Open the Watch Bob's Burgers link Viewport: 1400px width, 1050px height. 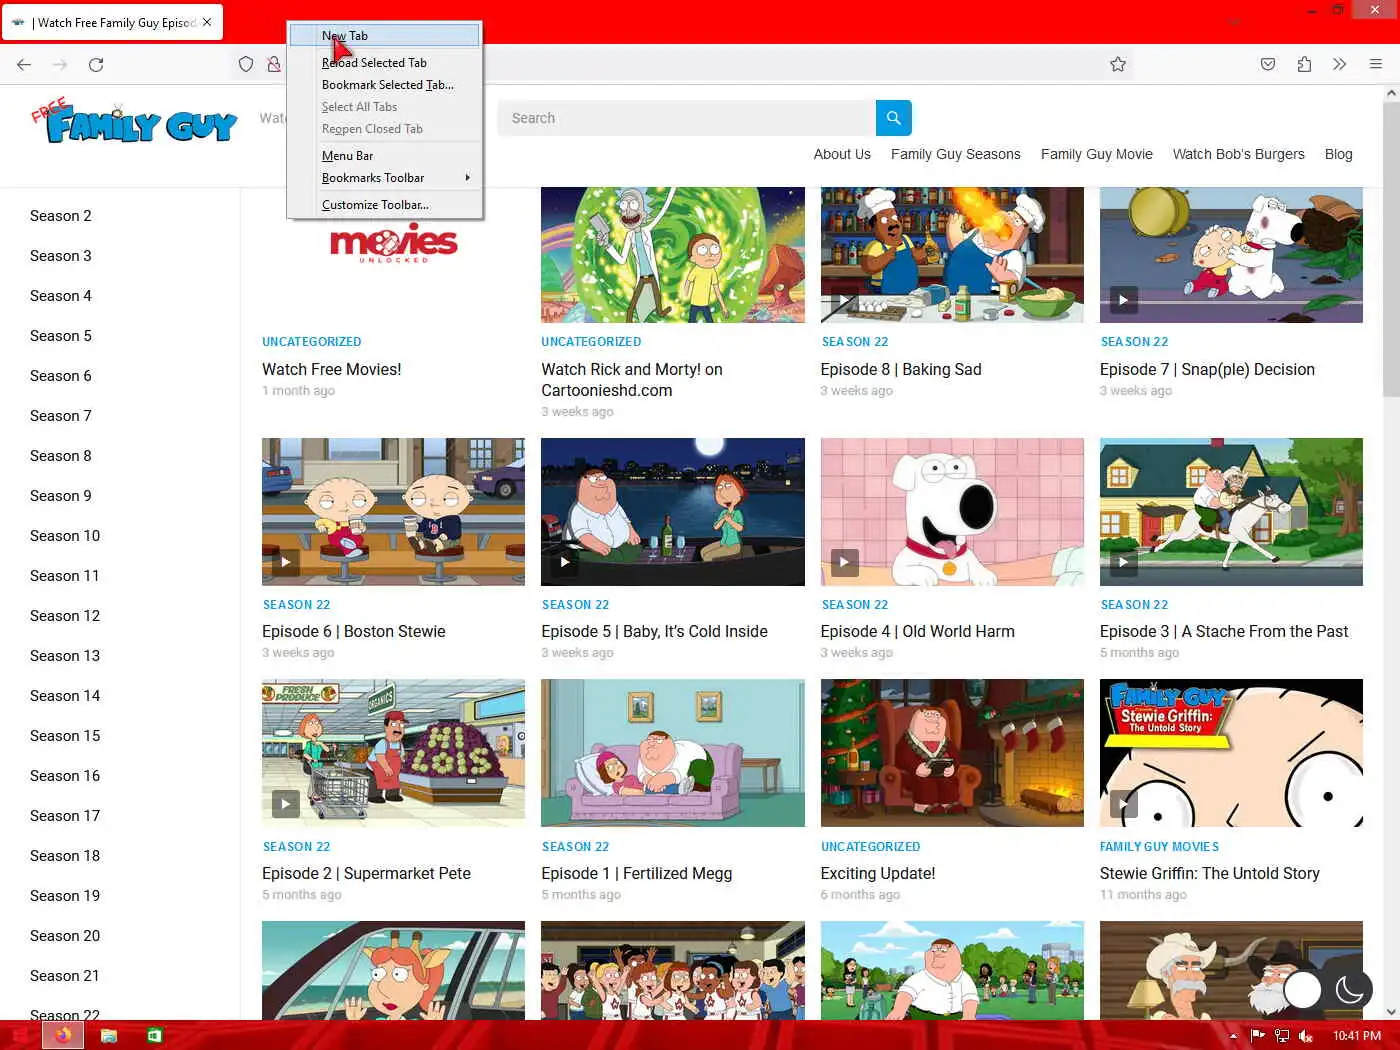tap(1238, 154)
